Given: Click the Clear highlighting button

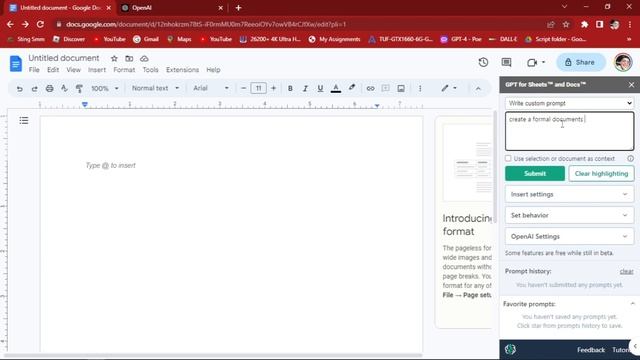Looking at the screenshot, I should coord(601,173).
